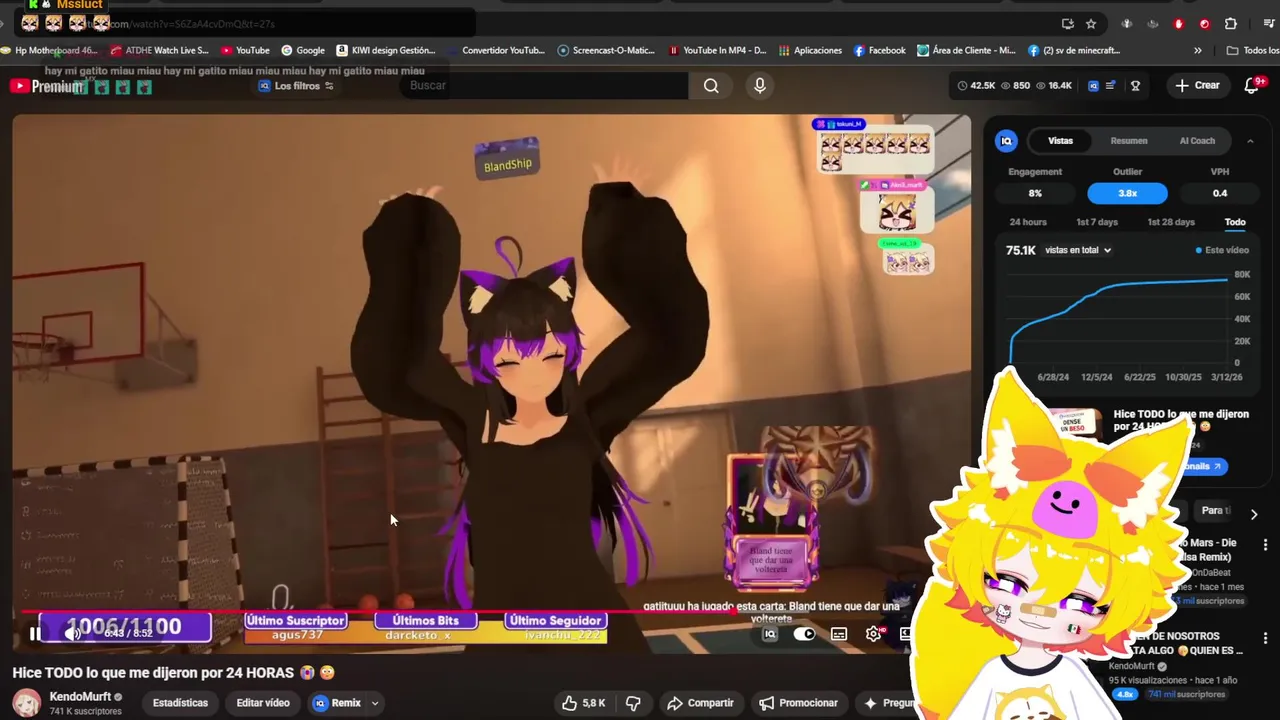Open more options for the KendoMurft recommended video

(1265, 638)
